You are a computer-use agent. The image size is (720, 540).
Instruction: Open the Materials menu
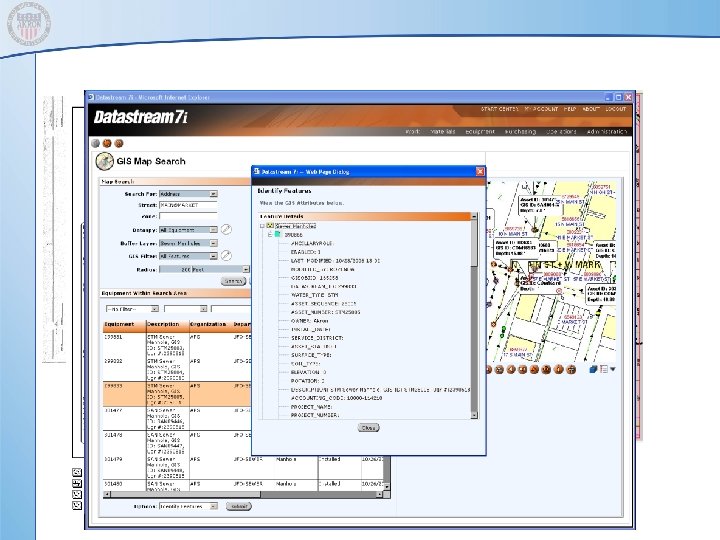point(443,131)
